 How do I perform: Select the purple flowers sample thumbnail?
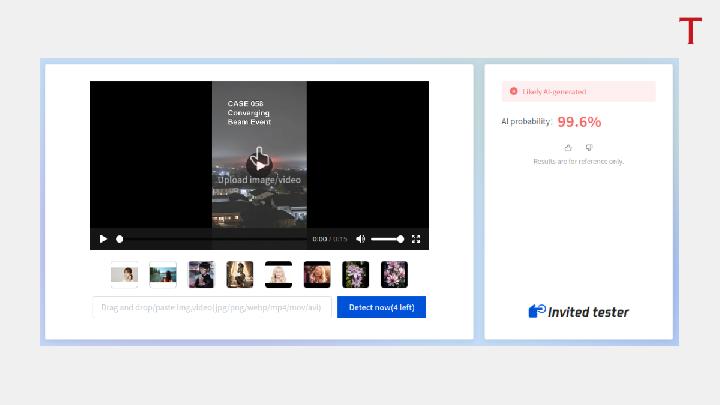[355, 275]
